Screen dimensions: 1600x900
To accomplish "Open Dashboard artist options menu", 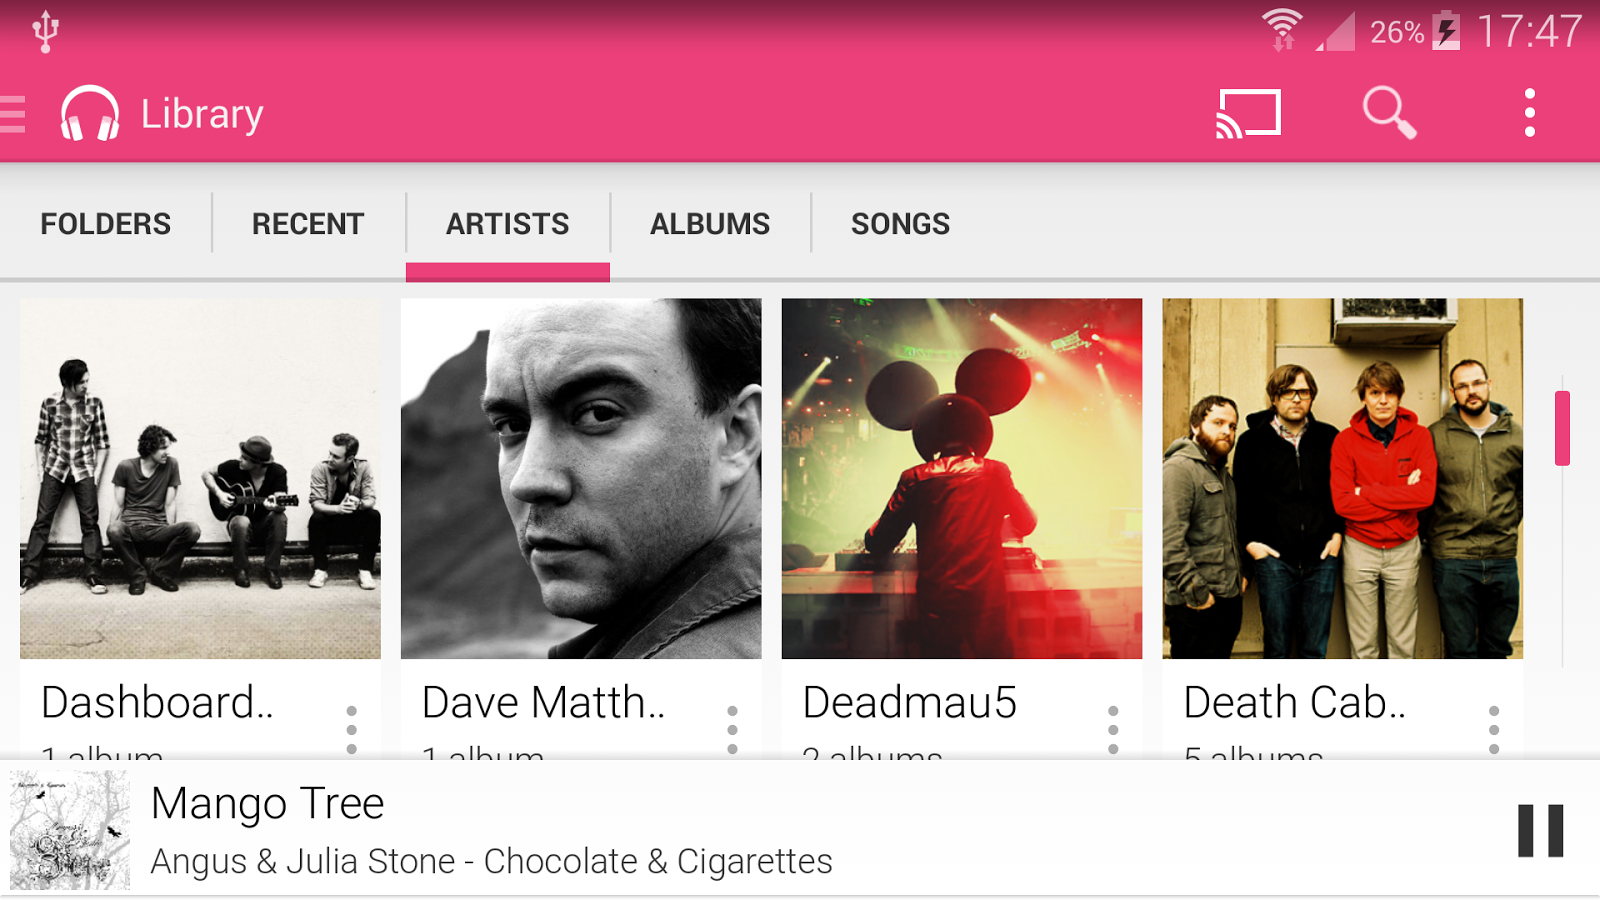I will point(352,729).
